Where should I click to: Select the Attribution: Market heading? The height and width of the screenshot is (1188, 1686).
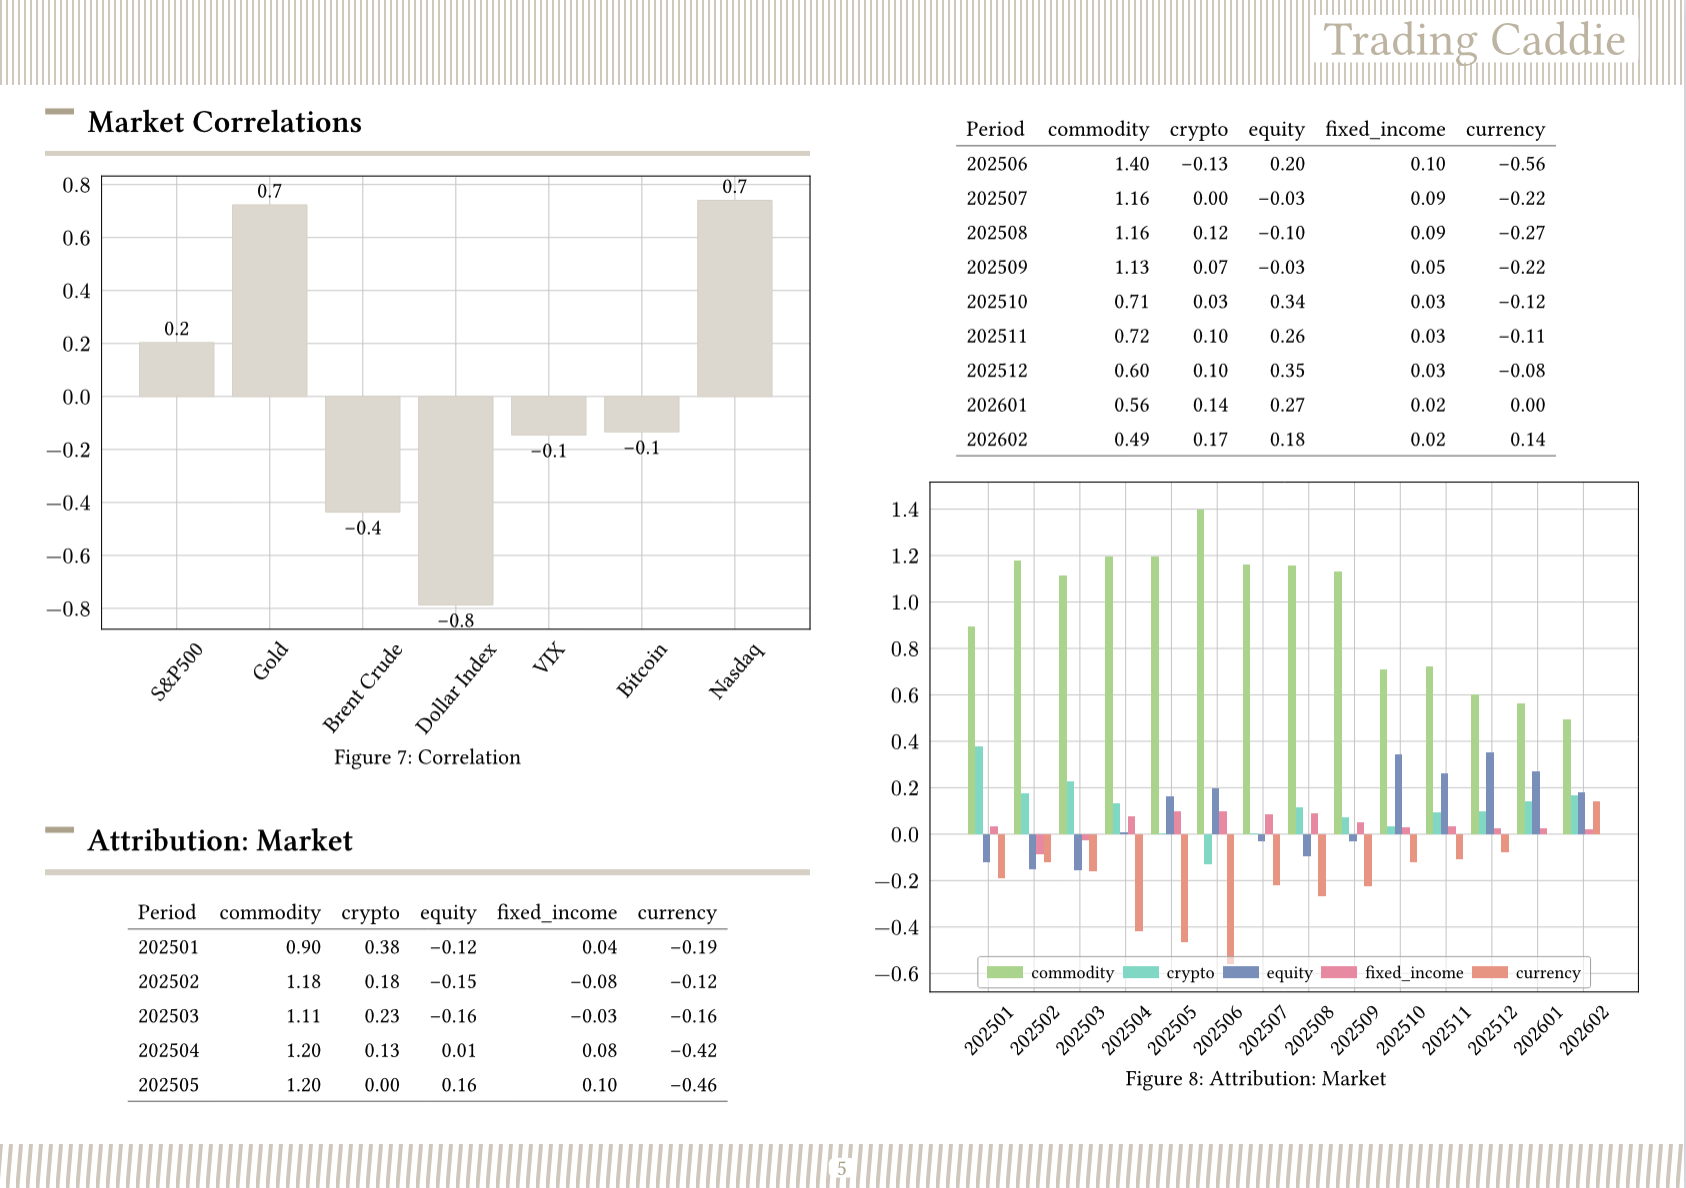(220, 841)
